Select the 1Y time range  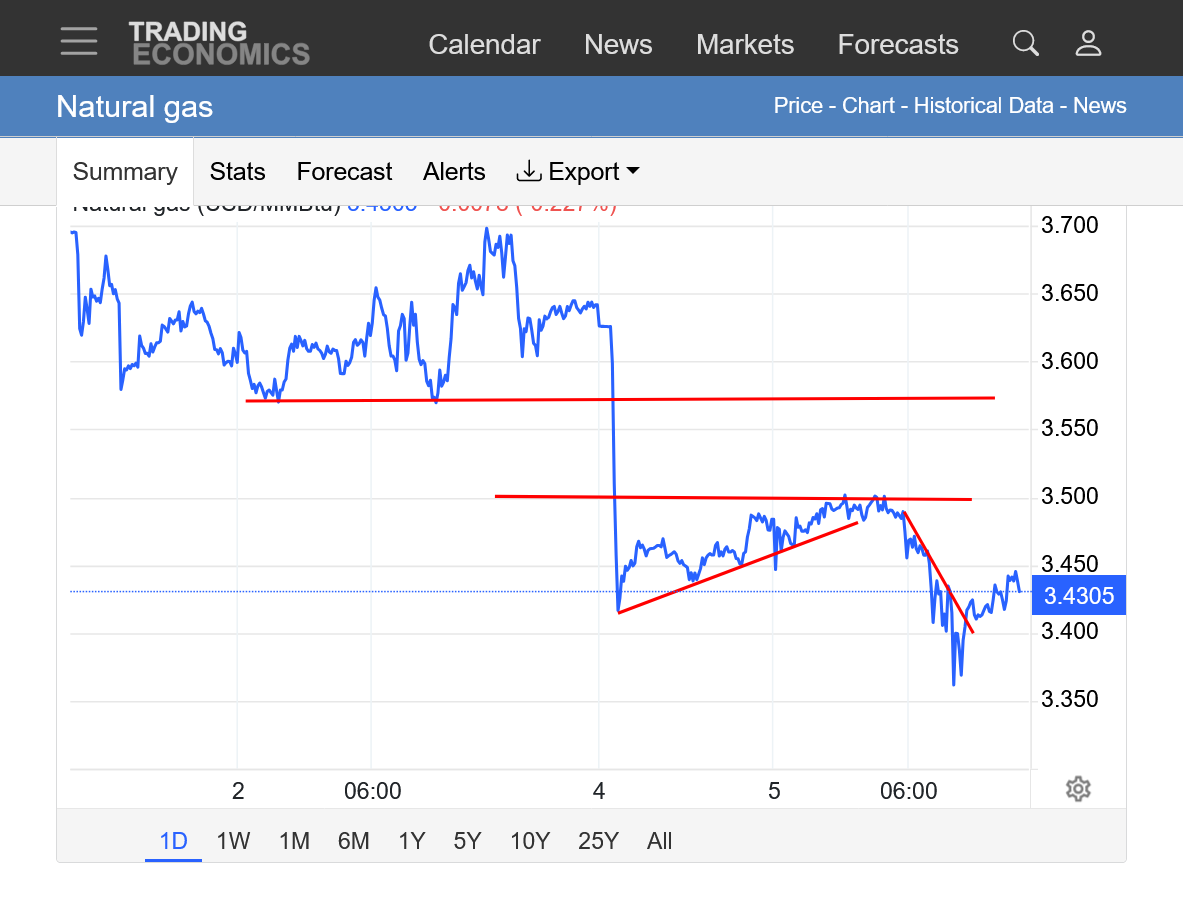coord(411,841)
